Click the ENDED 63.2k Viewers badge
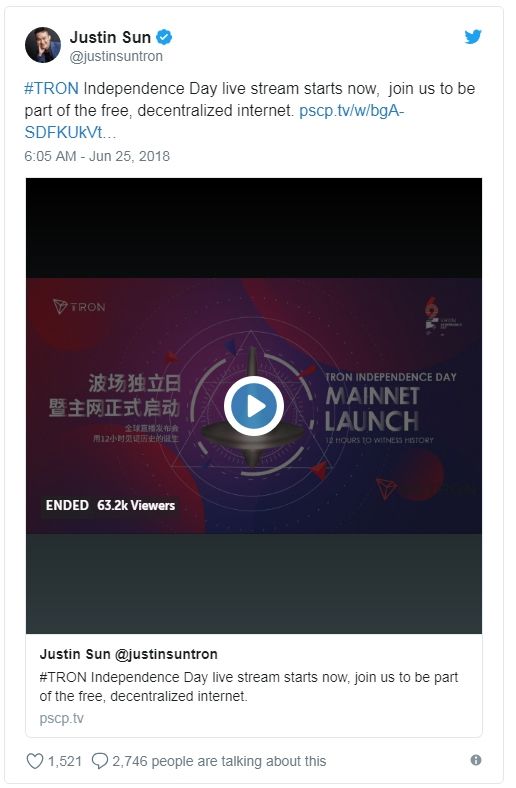The width and height of the screenshot is (516, 788). (x=110, y=505)
